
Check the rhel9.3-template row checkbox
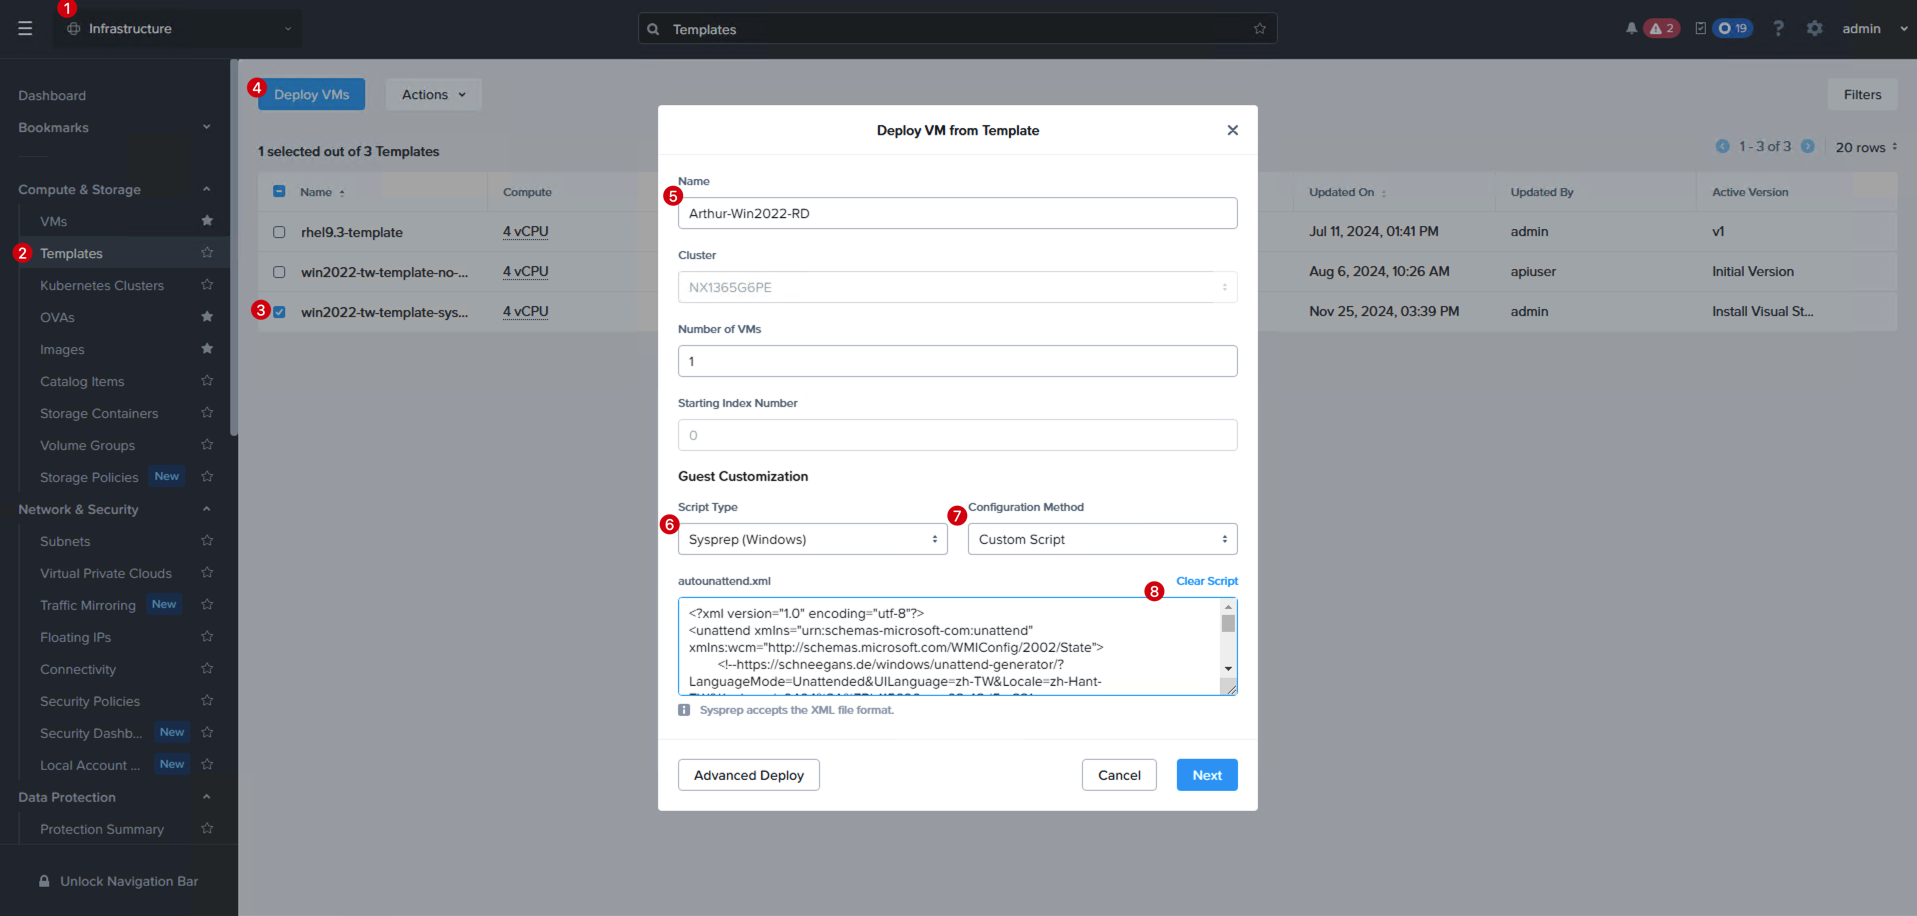[279, 232]
